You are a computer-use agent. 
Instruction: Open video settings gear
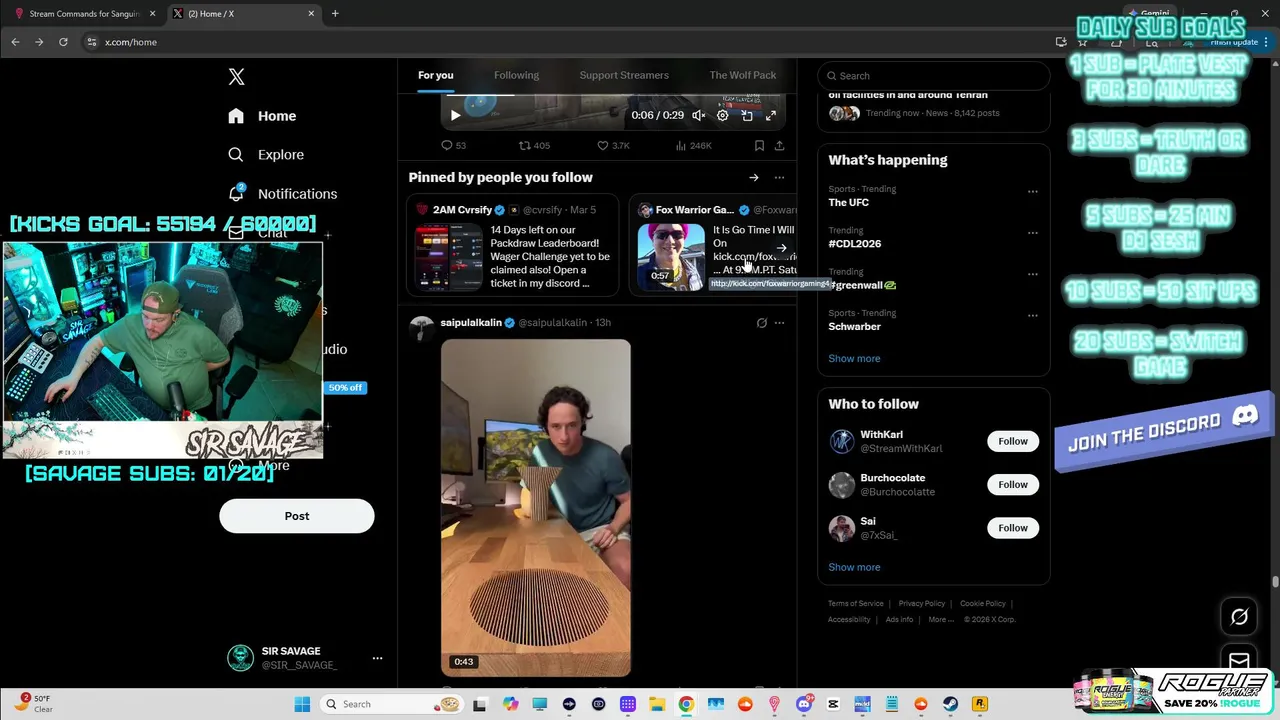click(722, 115)
